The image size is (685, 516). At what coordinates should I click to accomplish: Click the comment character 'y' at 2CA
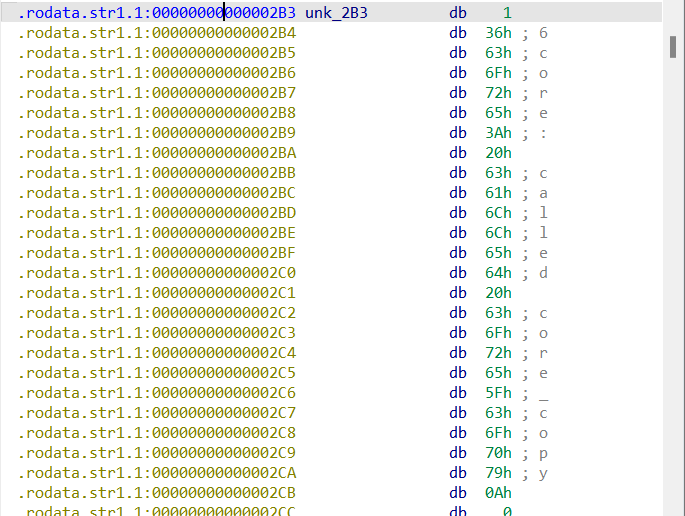coord(543,474)
